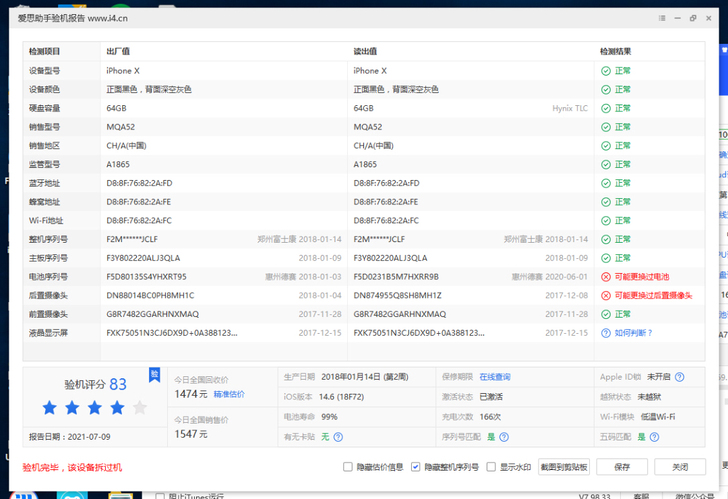Maximize the 验机报告 window
The height and width of the screenshot is (499, 728).
[693, 18]
